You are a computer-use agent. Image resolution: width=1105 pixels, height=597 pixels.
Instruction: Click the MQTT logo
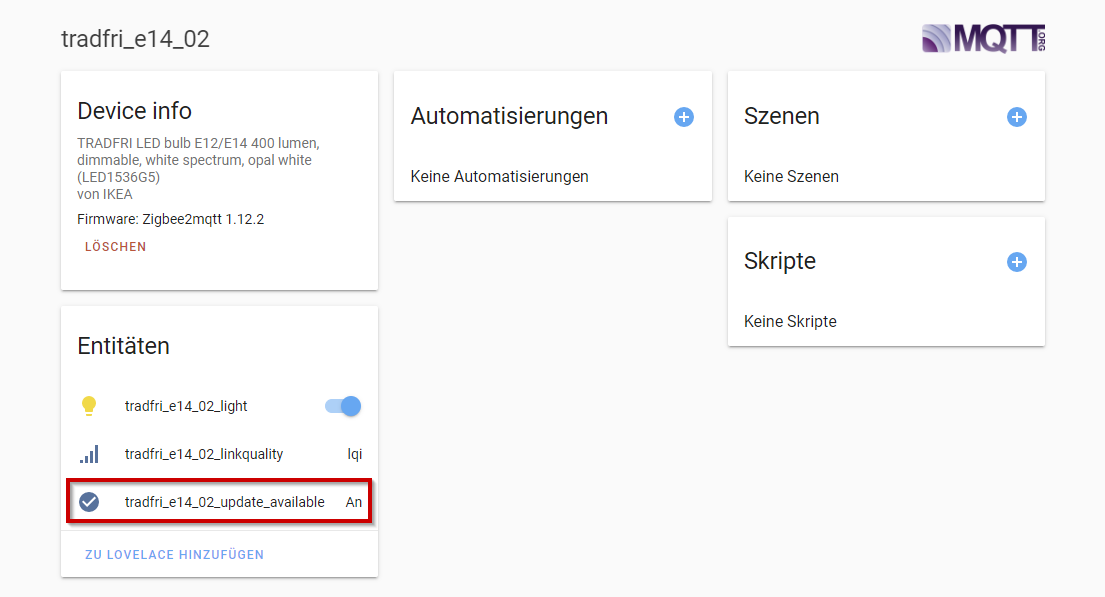coord(983,38)
